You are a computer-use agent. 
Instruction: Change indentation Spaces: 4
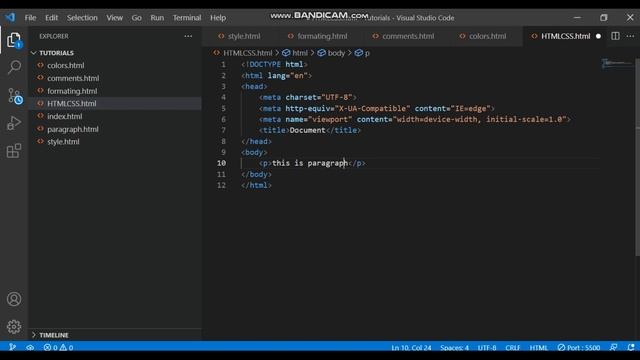click(454, 347)
